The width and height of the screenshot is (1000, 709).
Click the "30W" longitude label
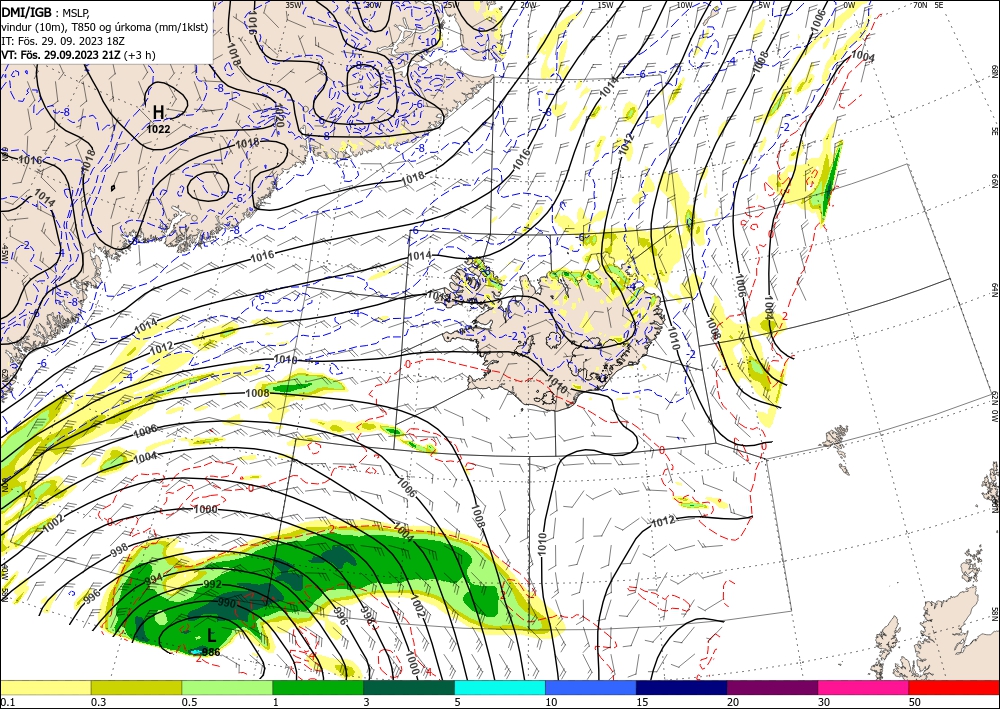tap(373, 5)
